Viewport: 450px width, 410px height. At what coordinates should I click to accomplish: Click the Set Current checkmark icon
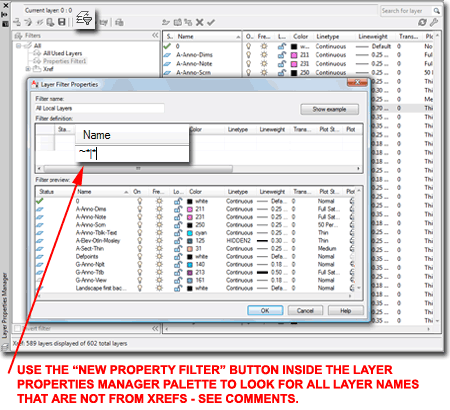tap(211, 22)
